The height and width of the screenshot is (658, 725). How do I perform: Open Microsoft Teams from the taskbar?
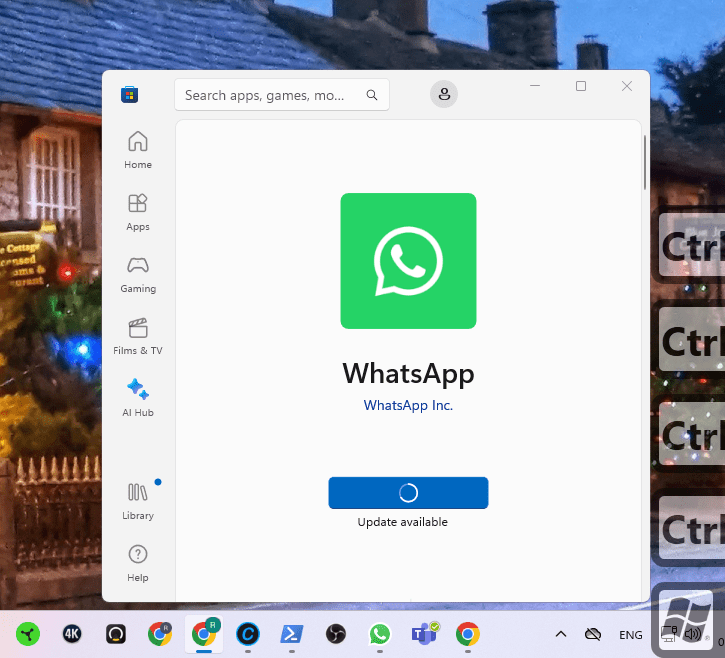click(x=424, y=634)
